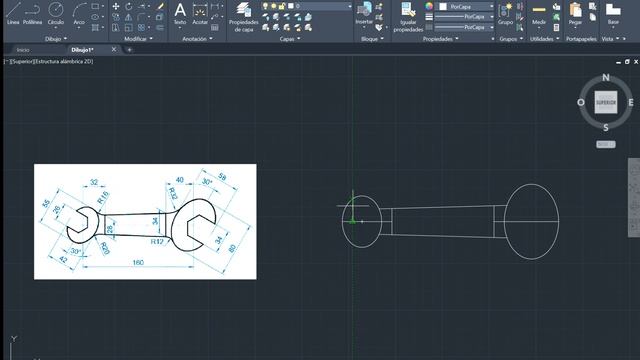The image size is (640, 360).
Task: Select the Polilínea tool
Action: pyautogui.click(x=32, y=13)
